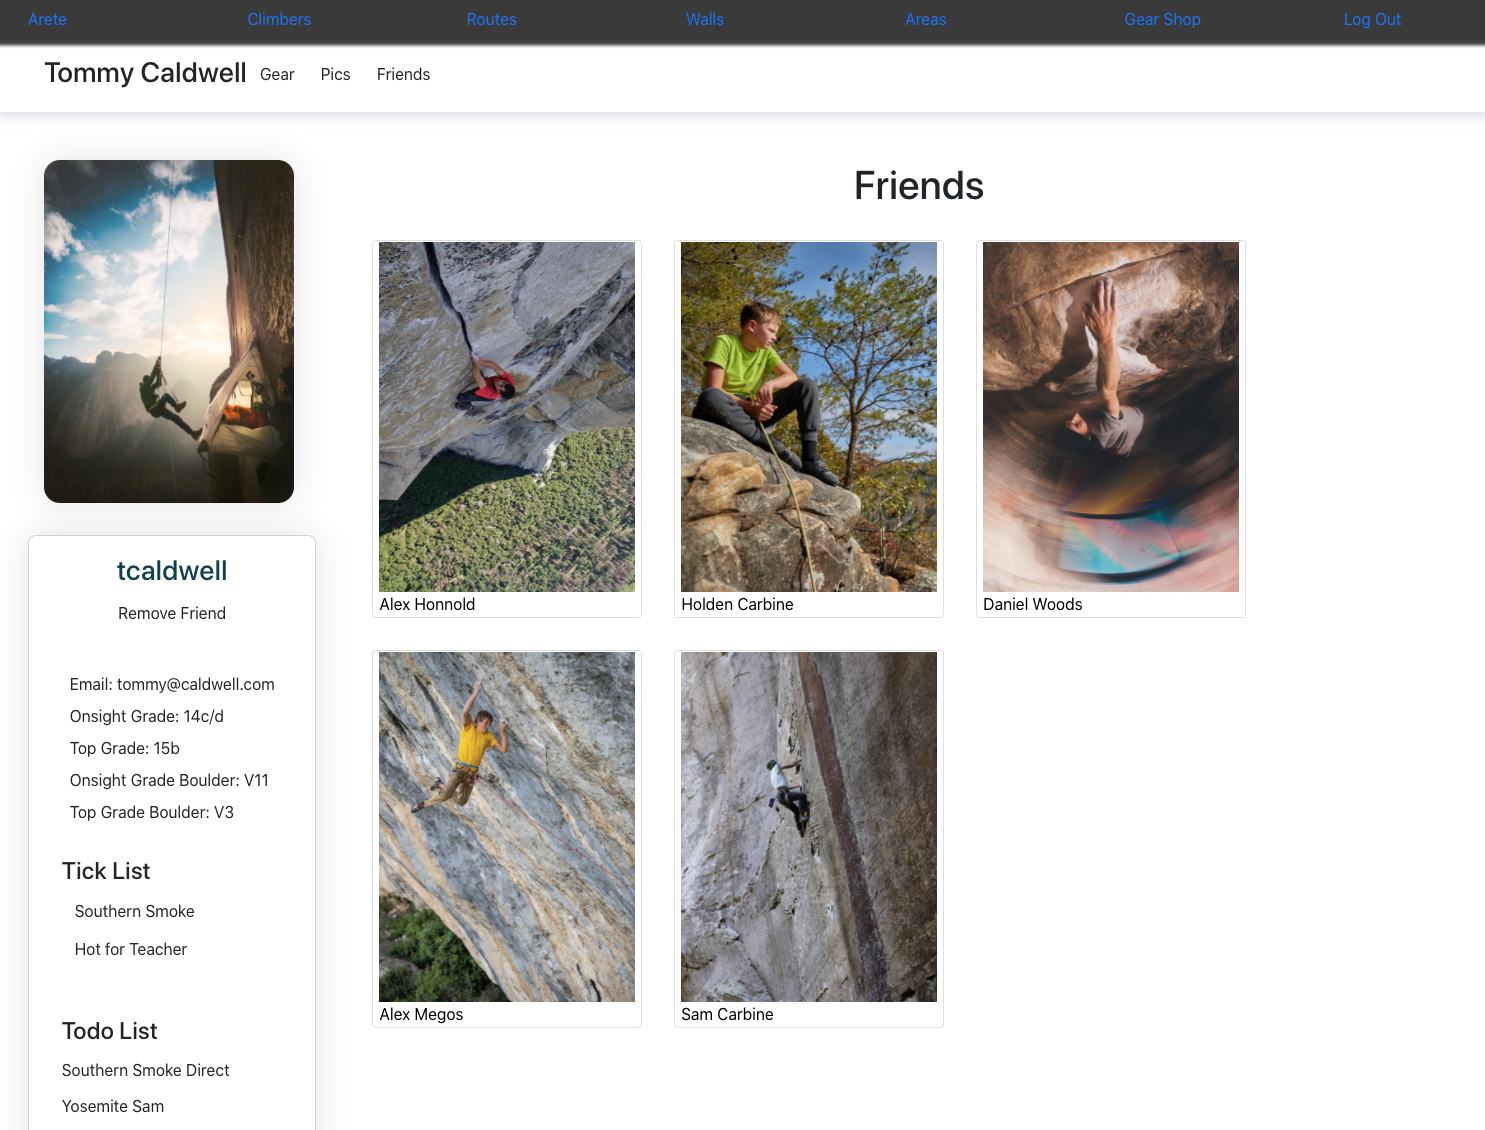Open Hot for Teacher tick entry
Image resolution: width=1485 pixels, height=1130 pixels.
[131, 949]
